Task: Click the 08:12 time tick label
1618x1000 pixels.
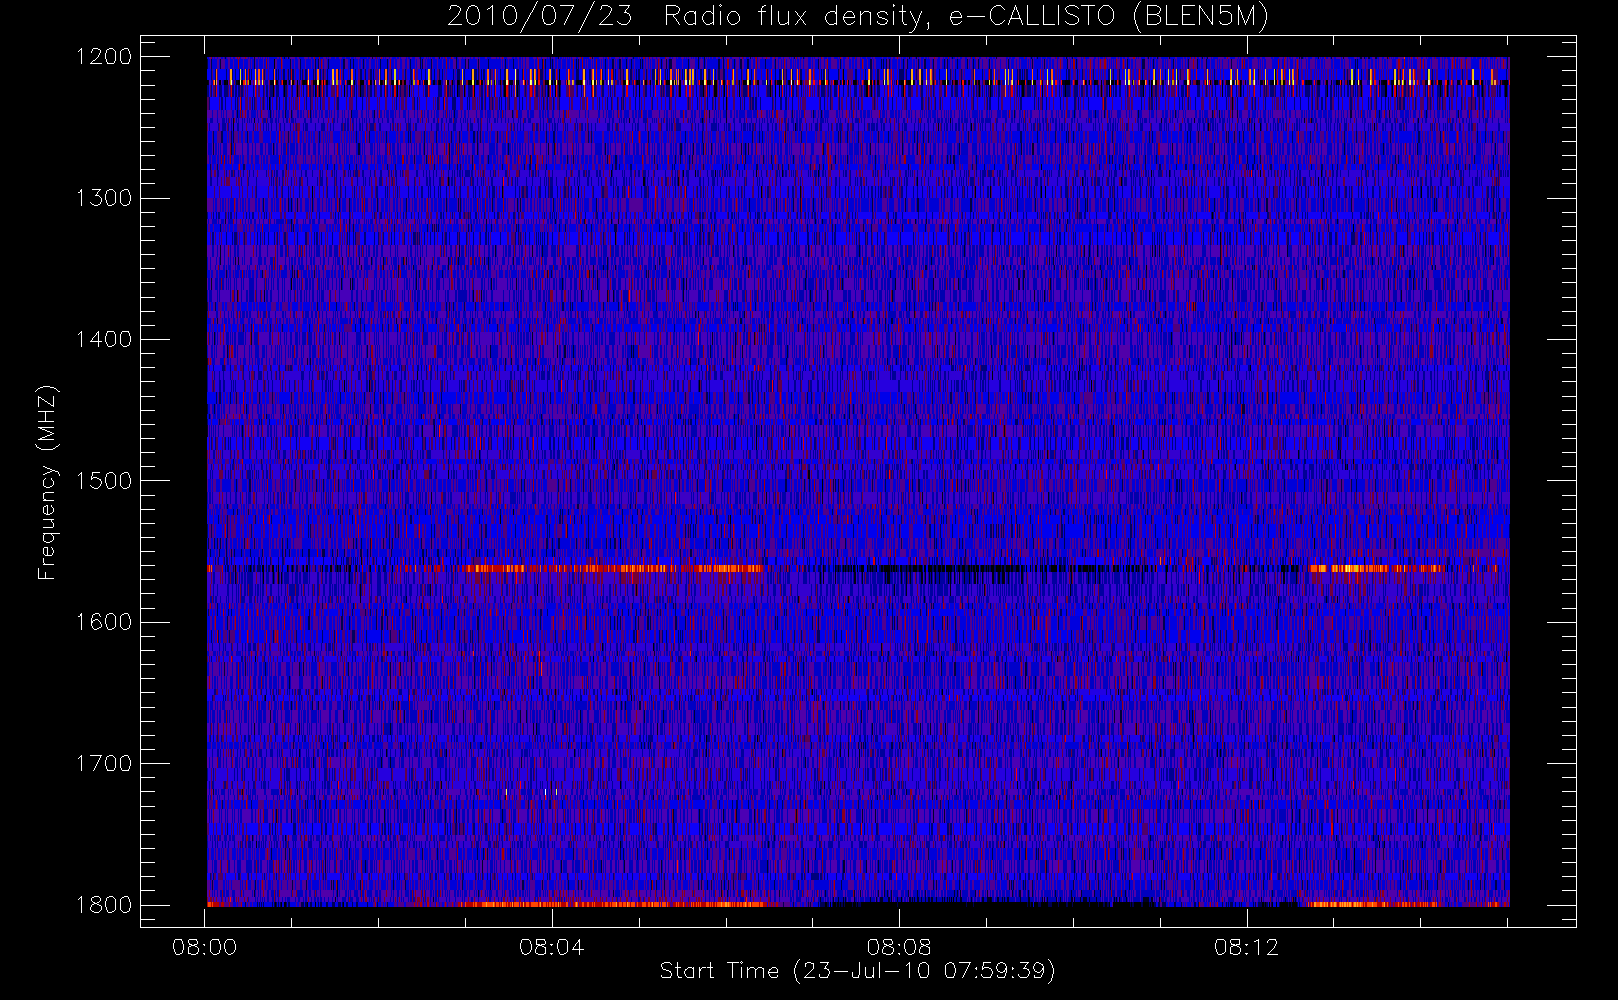Action: (1247, 947)
